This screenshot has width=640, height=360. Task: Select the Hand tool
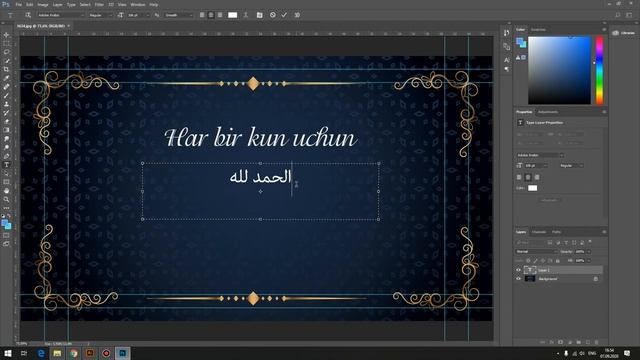pyautogui.click(x=6, y=191)
